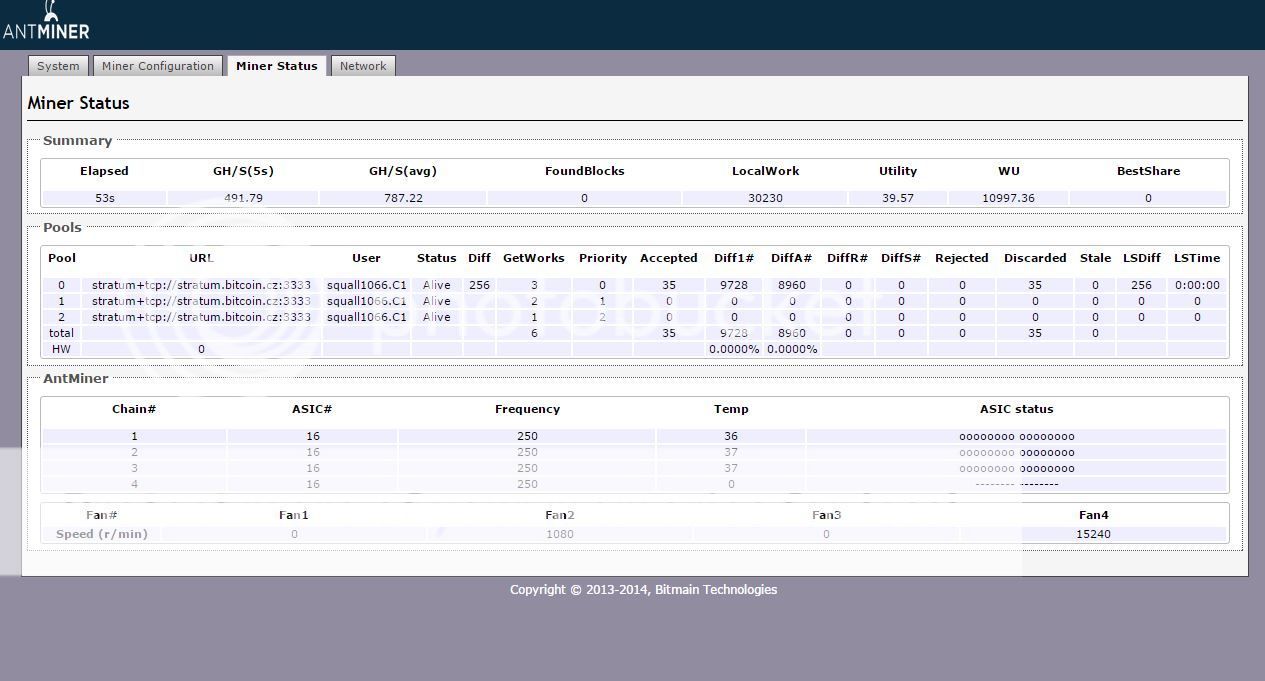This screenshot has width=1265, height=681.
Task: Open the System tab
Action: [x=58, y=66]
